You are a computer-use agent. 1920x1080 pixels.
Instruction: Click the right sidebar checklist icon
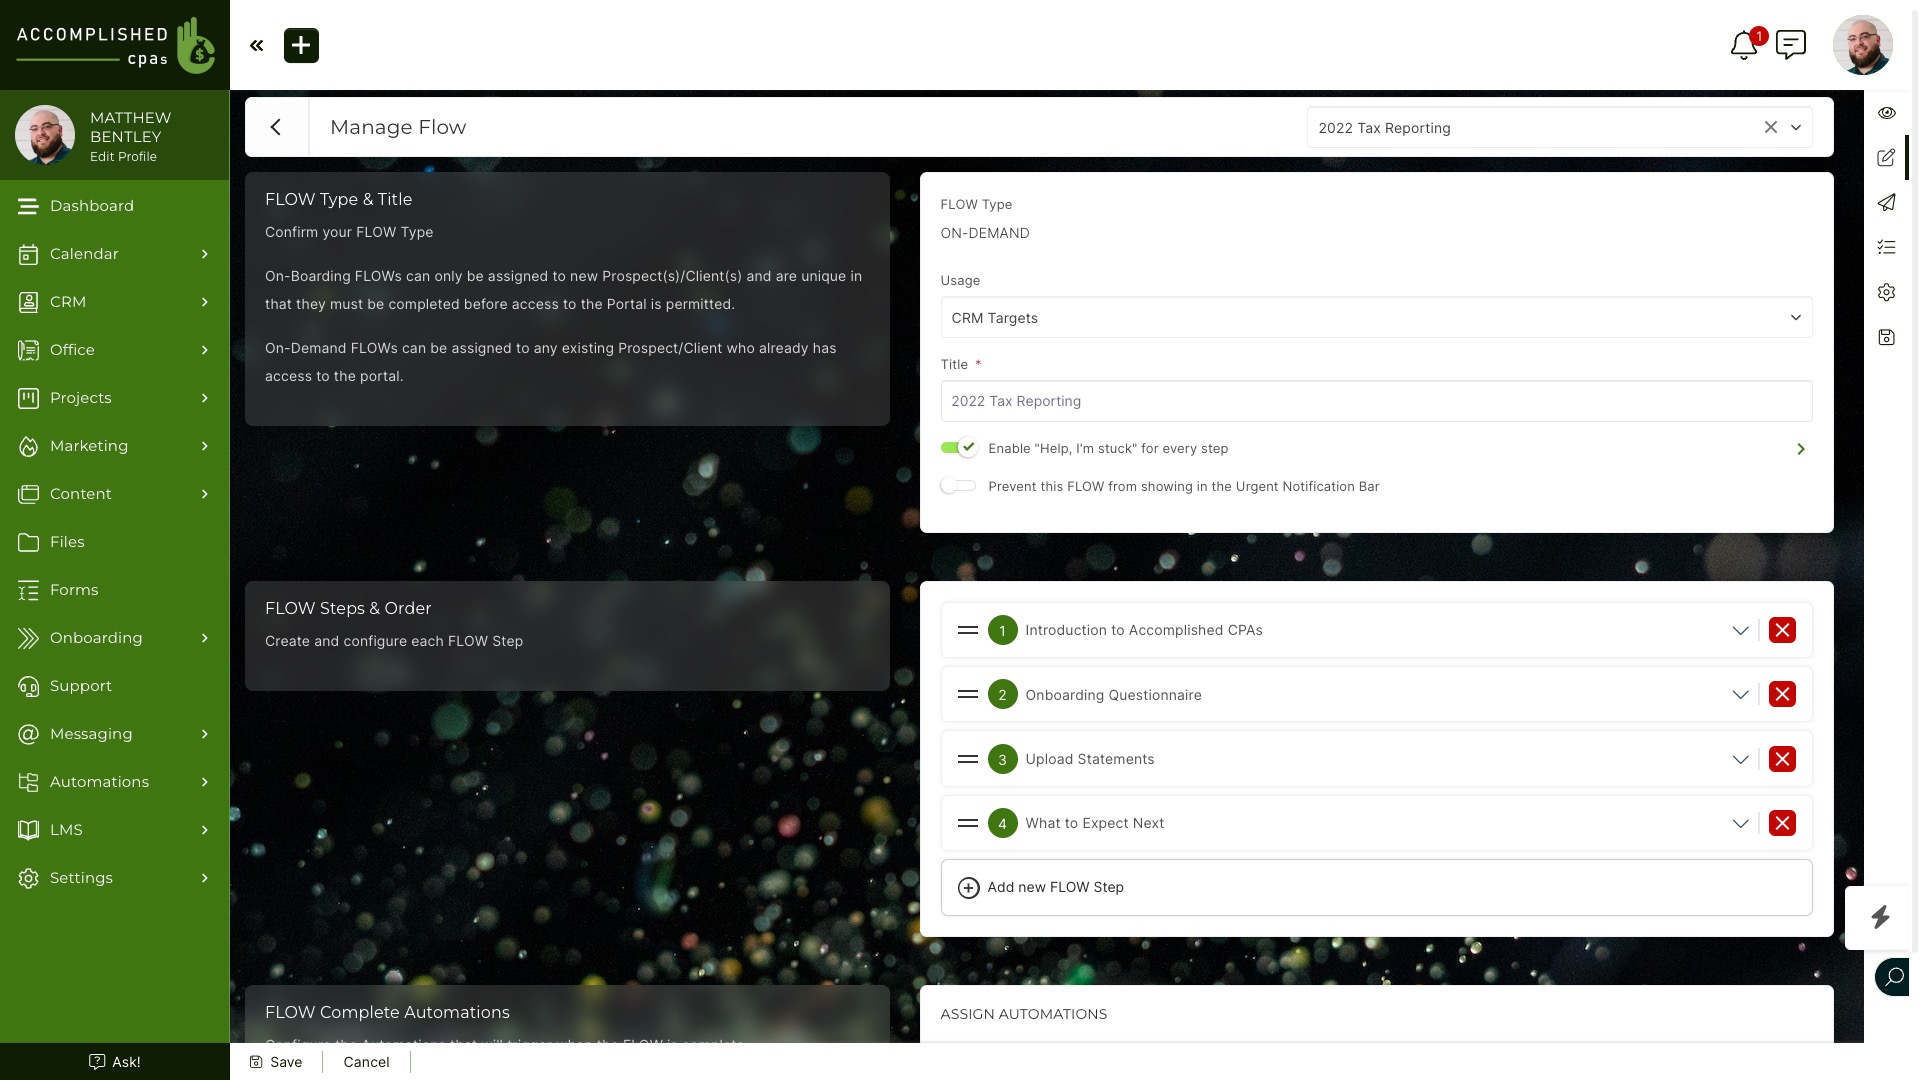pos(1886,247)
